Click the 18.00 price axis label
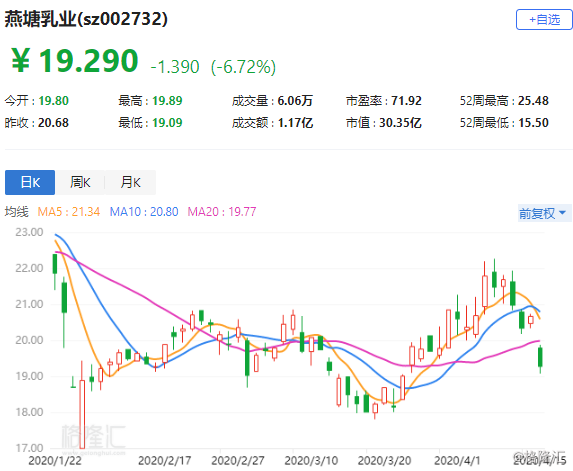 coord(29,412)
